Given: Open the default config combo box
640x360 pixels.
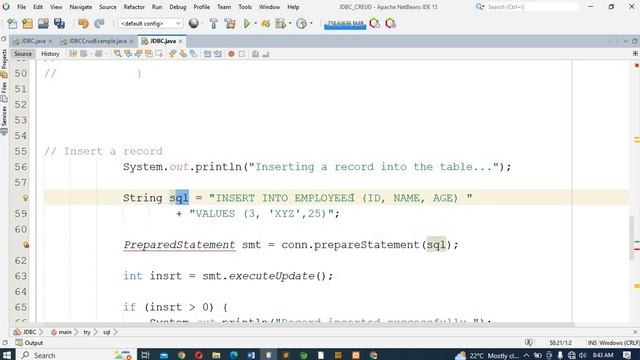Looking at the screenshot, I should pyautogui.click(x=150, y=24).
